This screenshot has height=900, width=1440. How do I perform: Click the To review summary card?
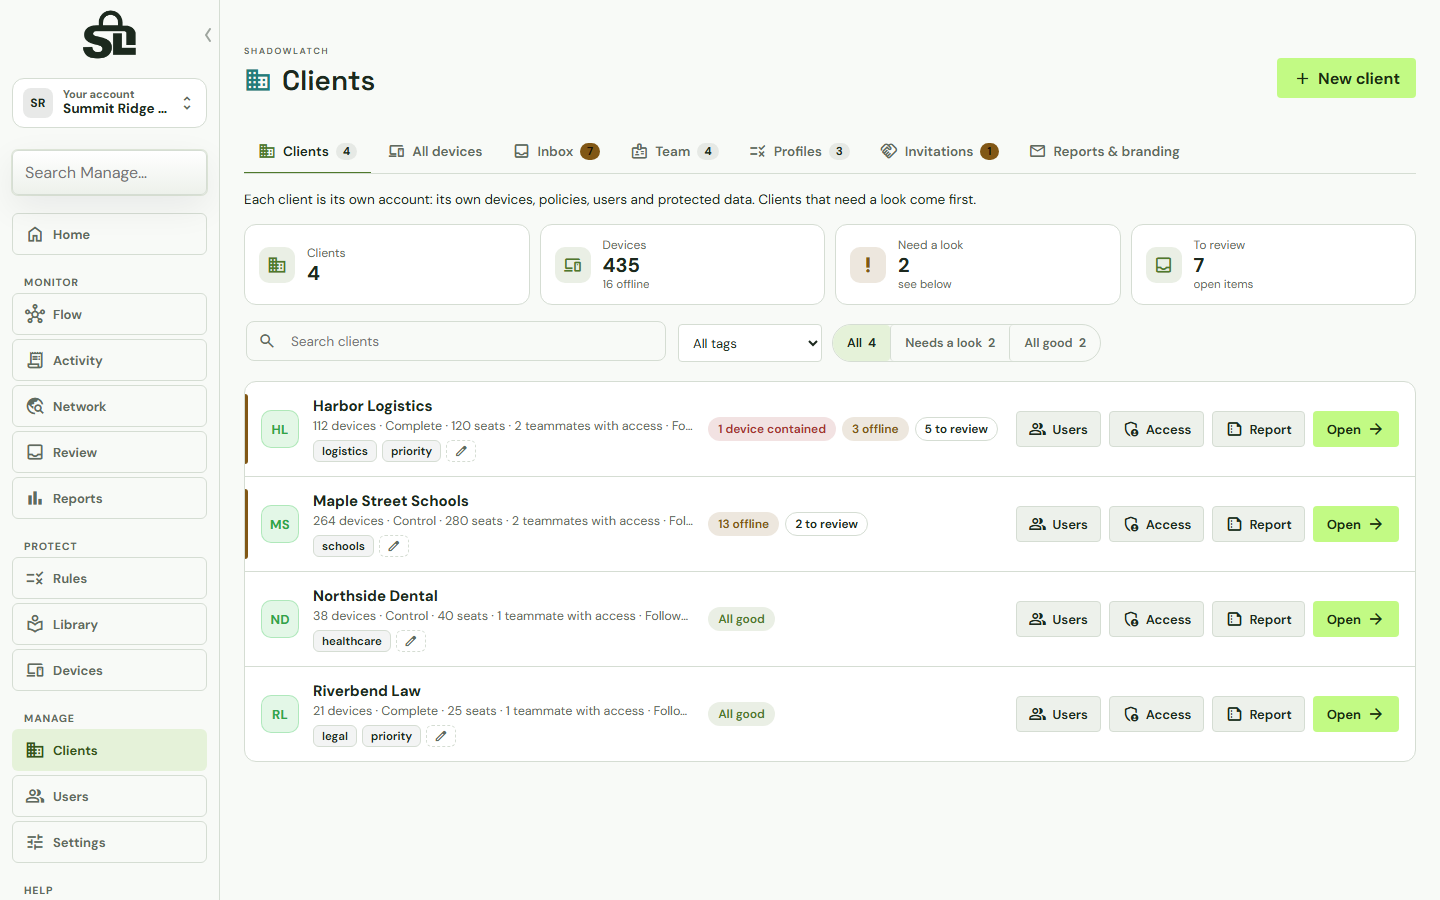(x=1273, y=264)
